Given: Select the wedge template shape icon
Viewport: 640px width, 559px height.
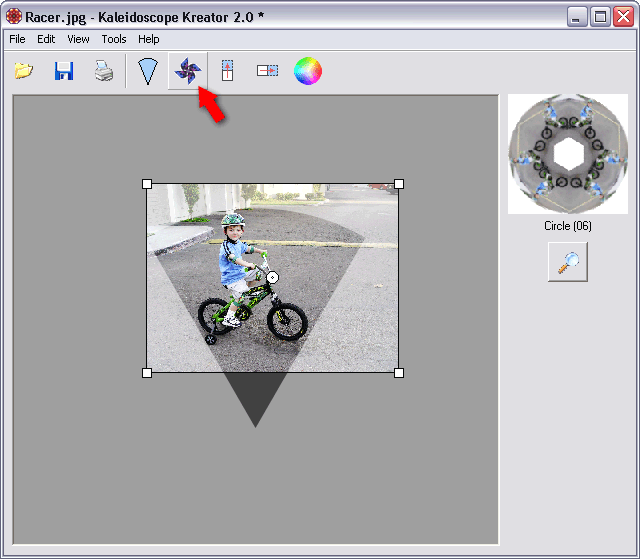Looking at the screenshot, I should click(147, 71).
